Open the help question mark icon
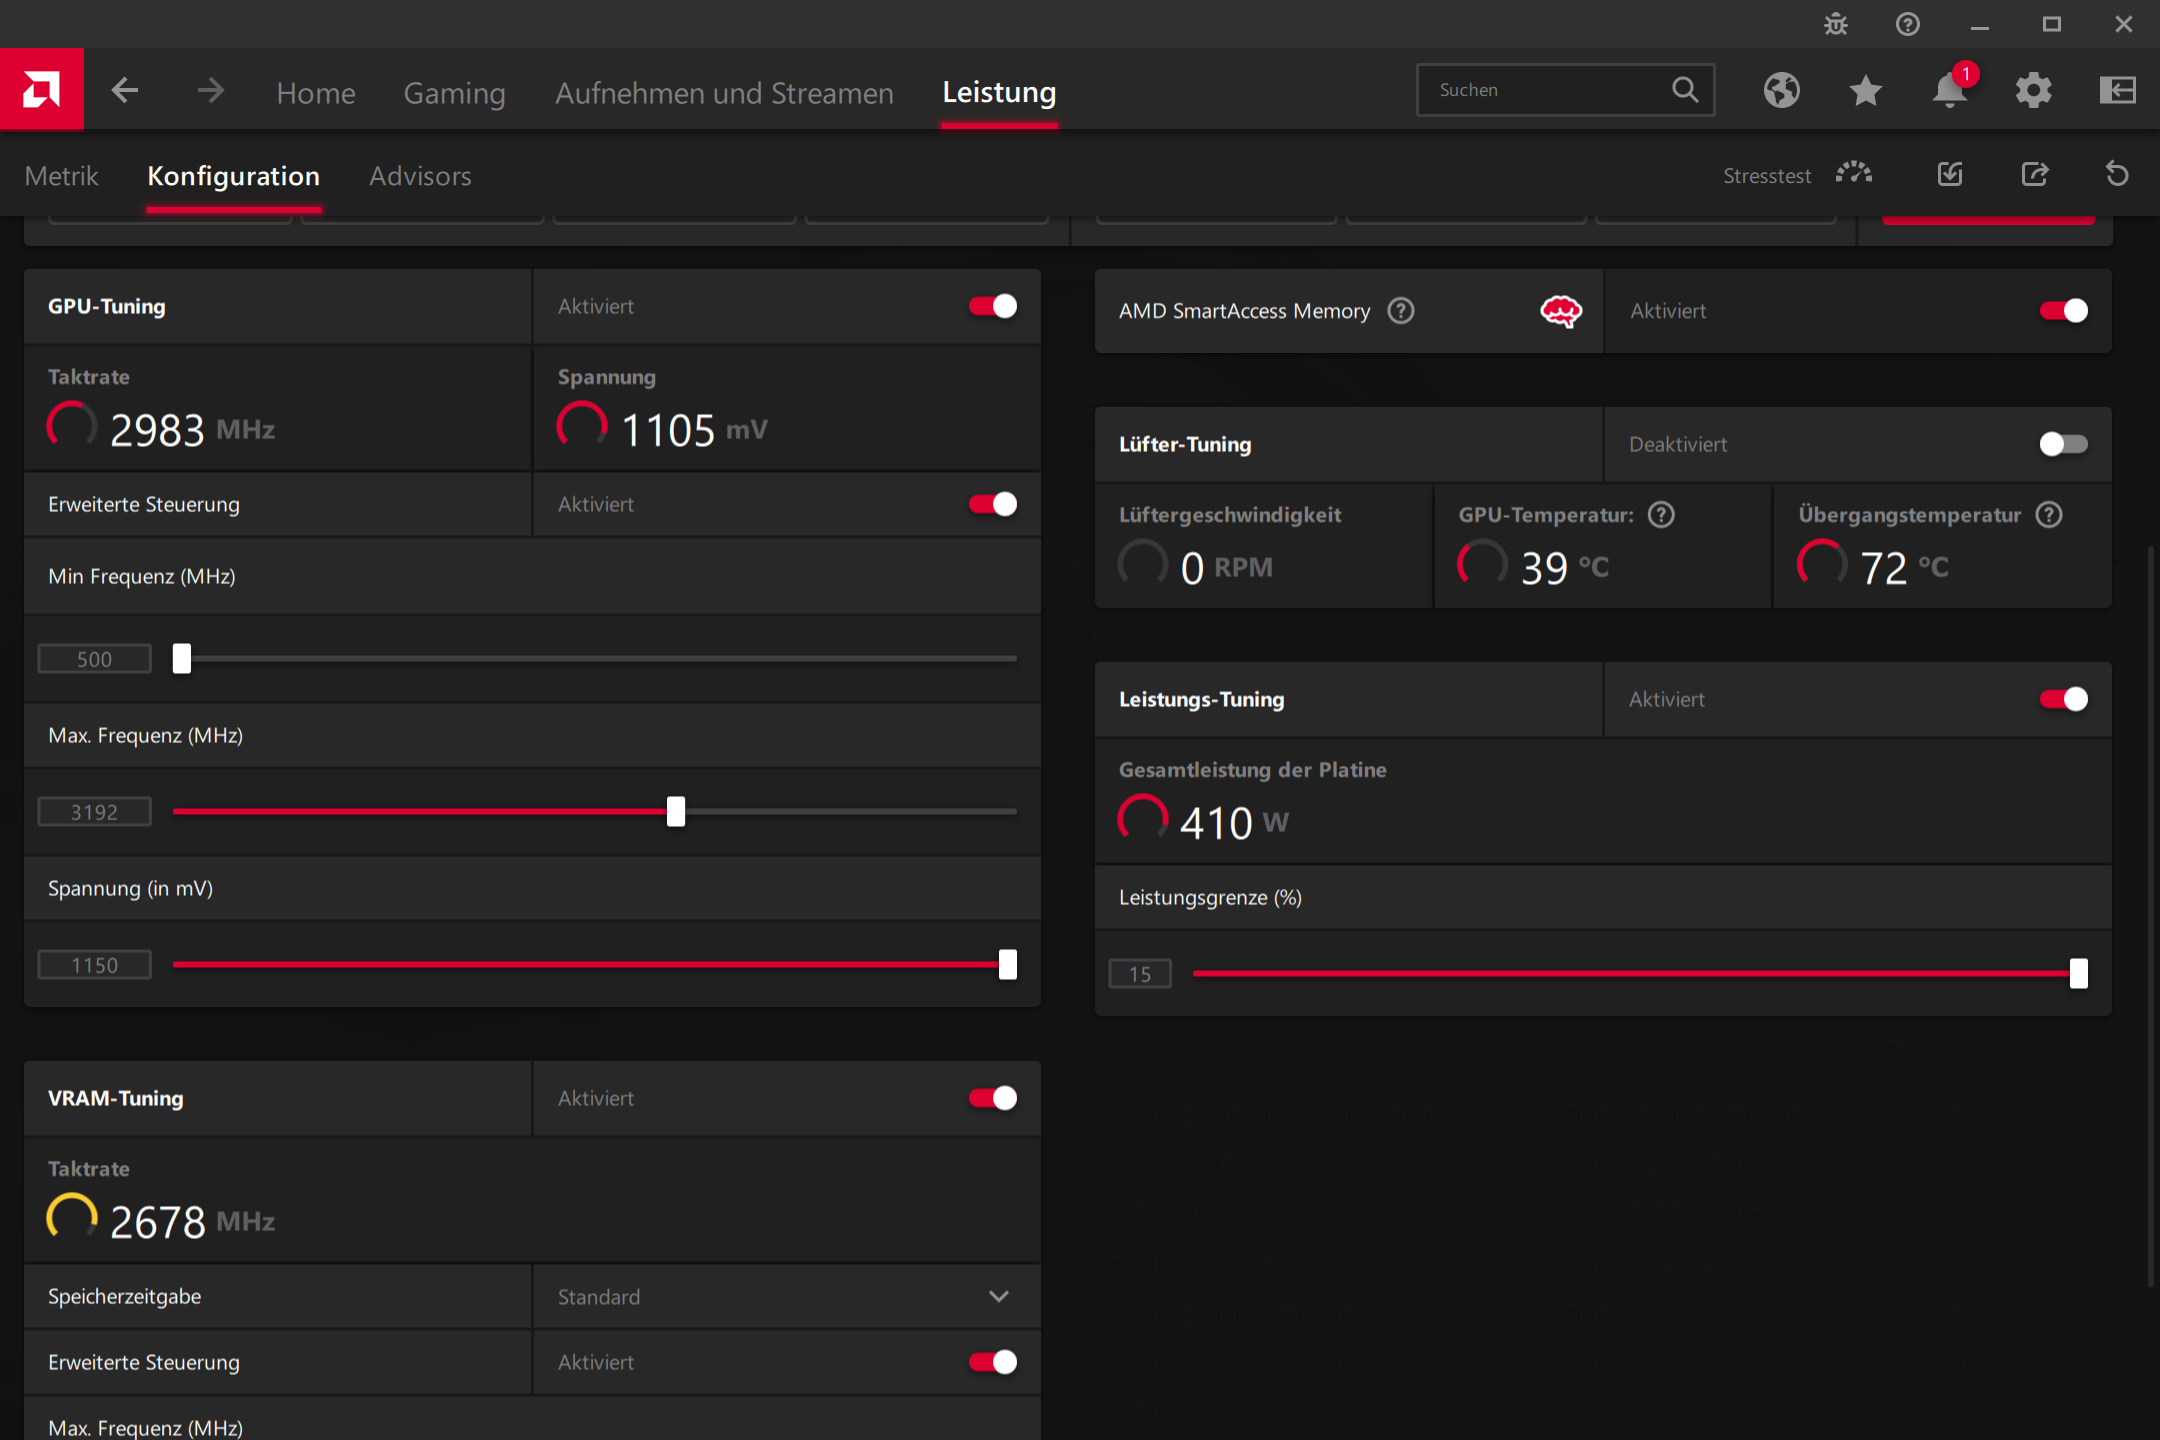 tap(1907, 24)
